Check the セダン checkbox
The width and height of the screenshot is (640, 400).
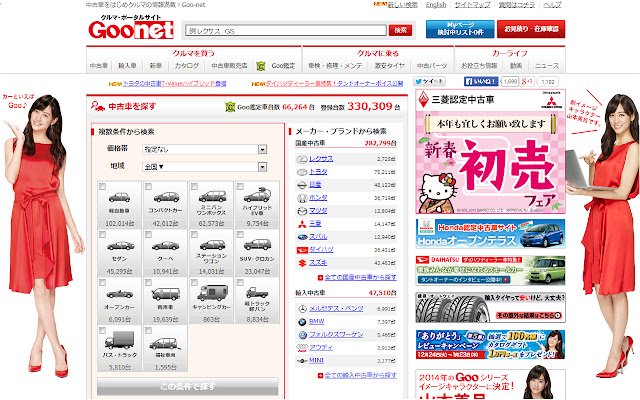[102, 235]
